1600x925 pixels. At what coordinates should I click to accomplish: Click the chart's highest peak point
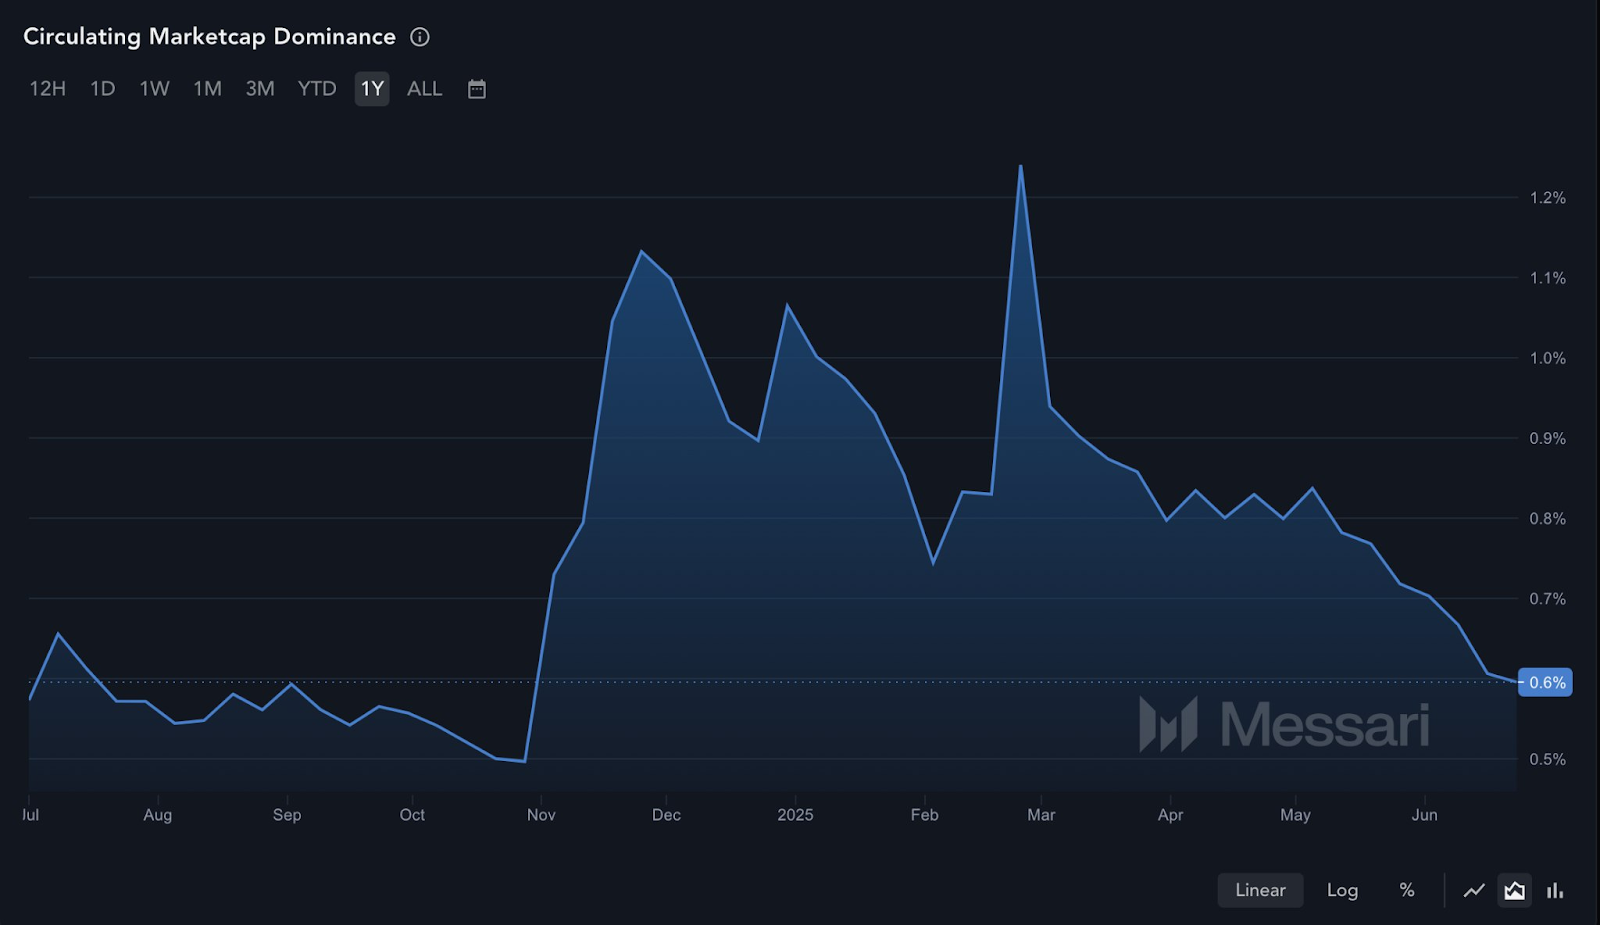(1020, 166)
